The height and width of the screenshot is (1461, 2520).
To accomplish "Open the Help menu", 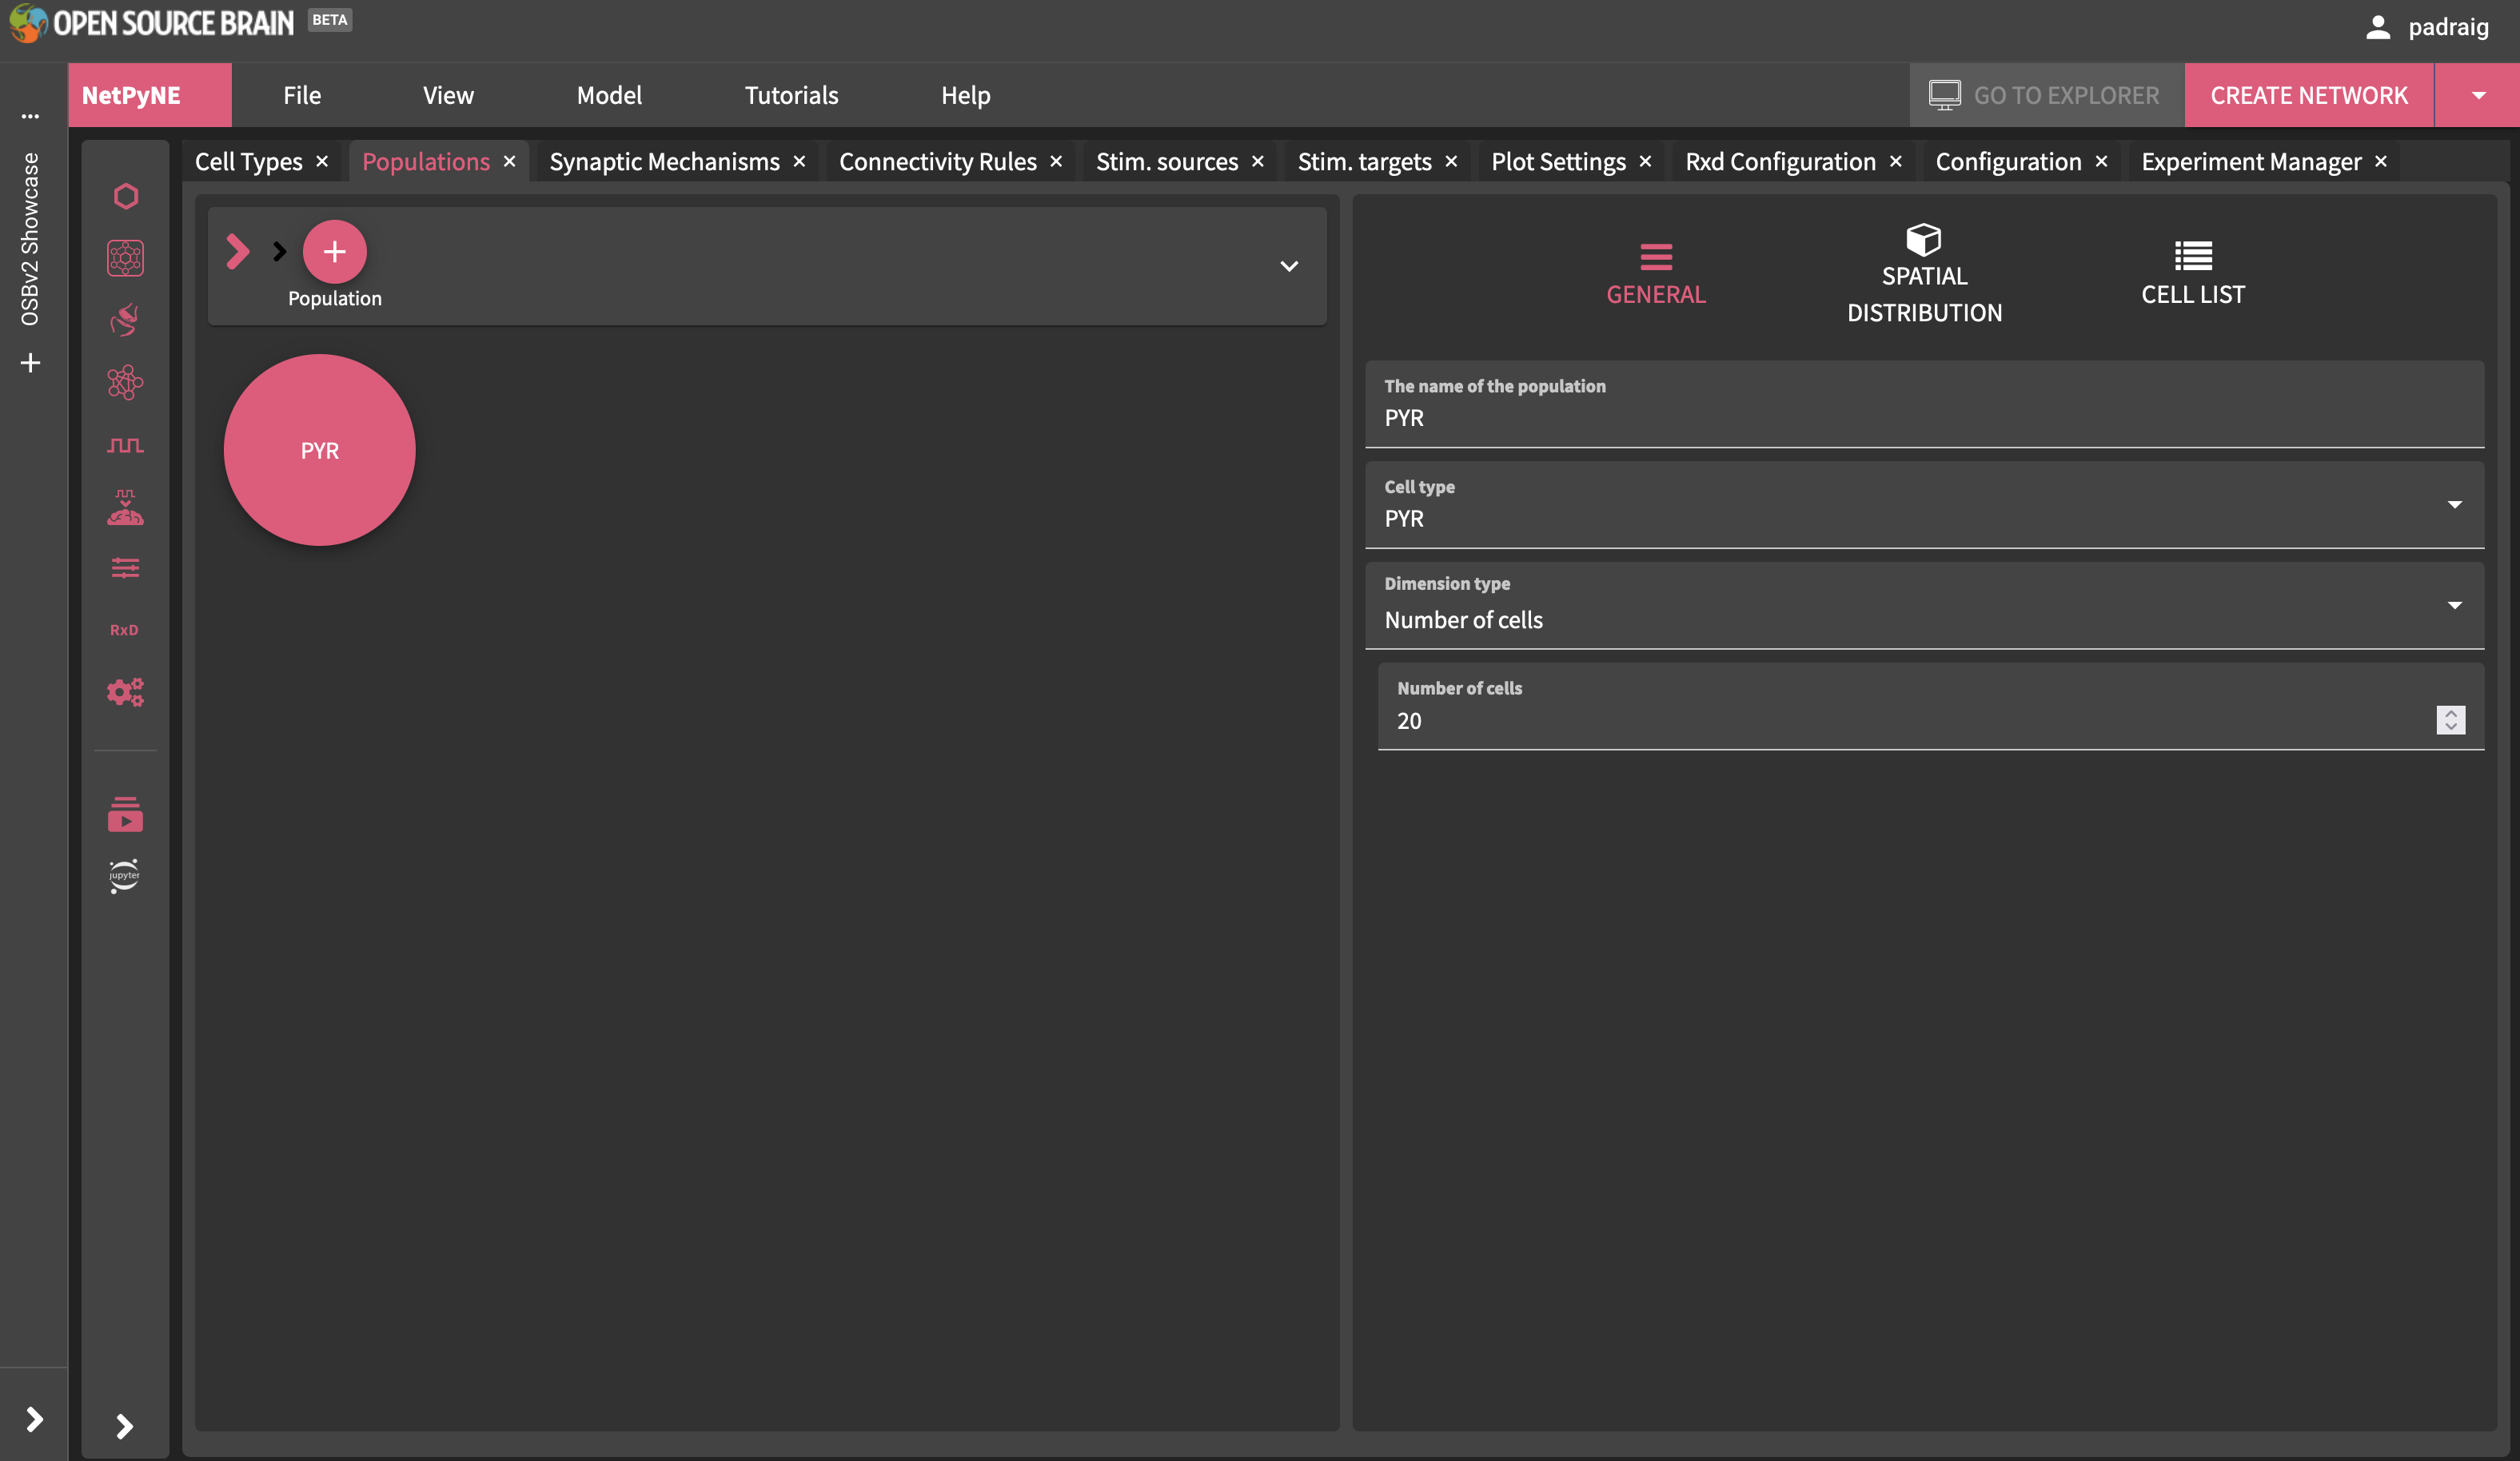I will pyautogui.click(x=965, y=95).
